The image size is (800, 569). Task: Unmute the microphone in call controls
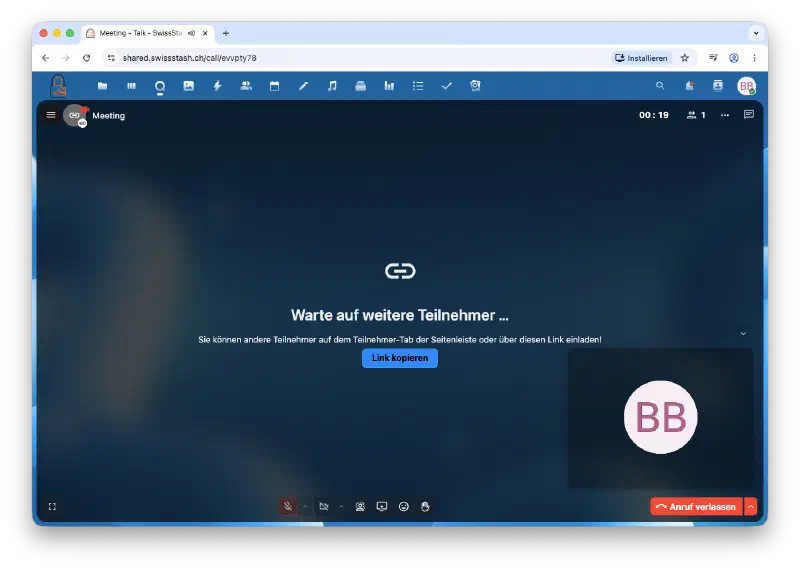[x=288, y=506]
